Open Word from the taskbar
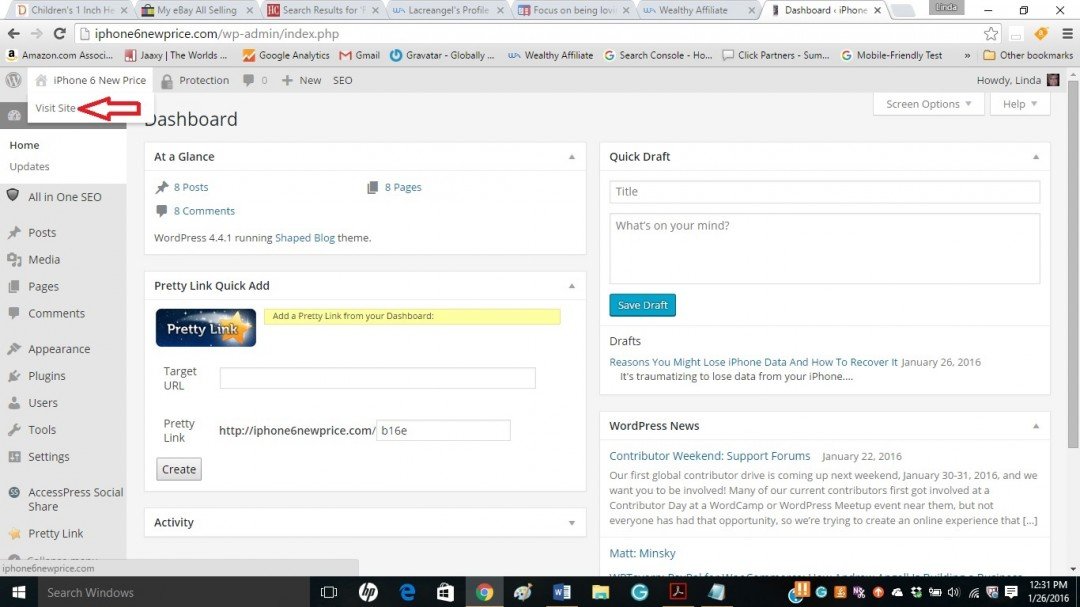Image resolution: width=1080 pixels, height=607 pixels. pyautogui.click(x=561, y=593)
